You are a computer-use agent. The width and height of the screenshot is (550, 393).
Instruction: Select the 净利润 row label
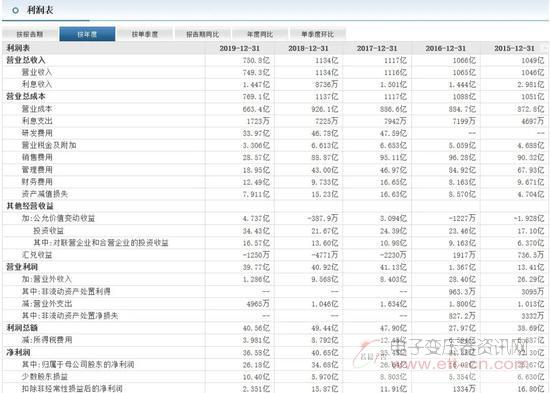tap(18, 352)
